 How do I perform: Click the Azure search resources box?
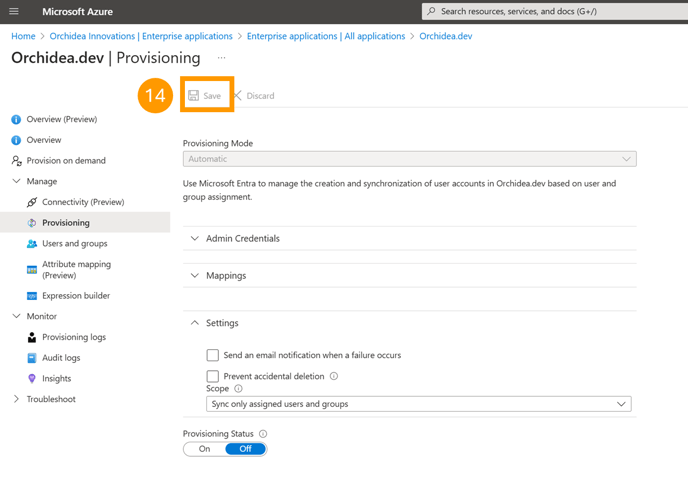[x=555, y=11]
